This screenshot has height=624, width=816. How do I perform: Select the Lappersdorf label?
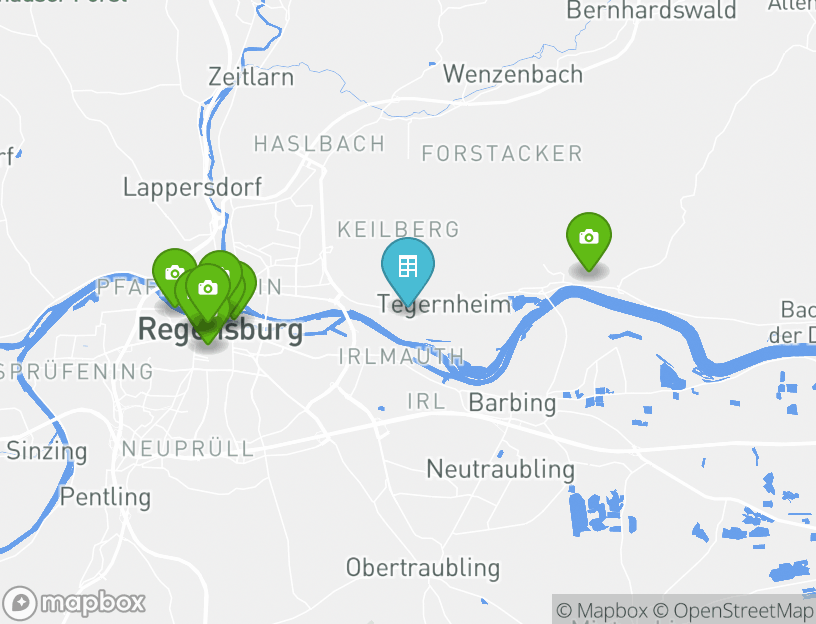[x=192, y=187]
